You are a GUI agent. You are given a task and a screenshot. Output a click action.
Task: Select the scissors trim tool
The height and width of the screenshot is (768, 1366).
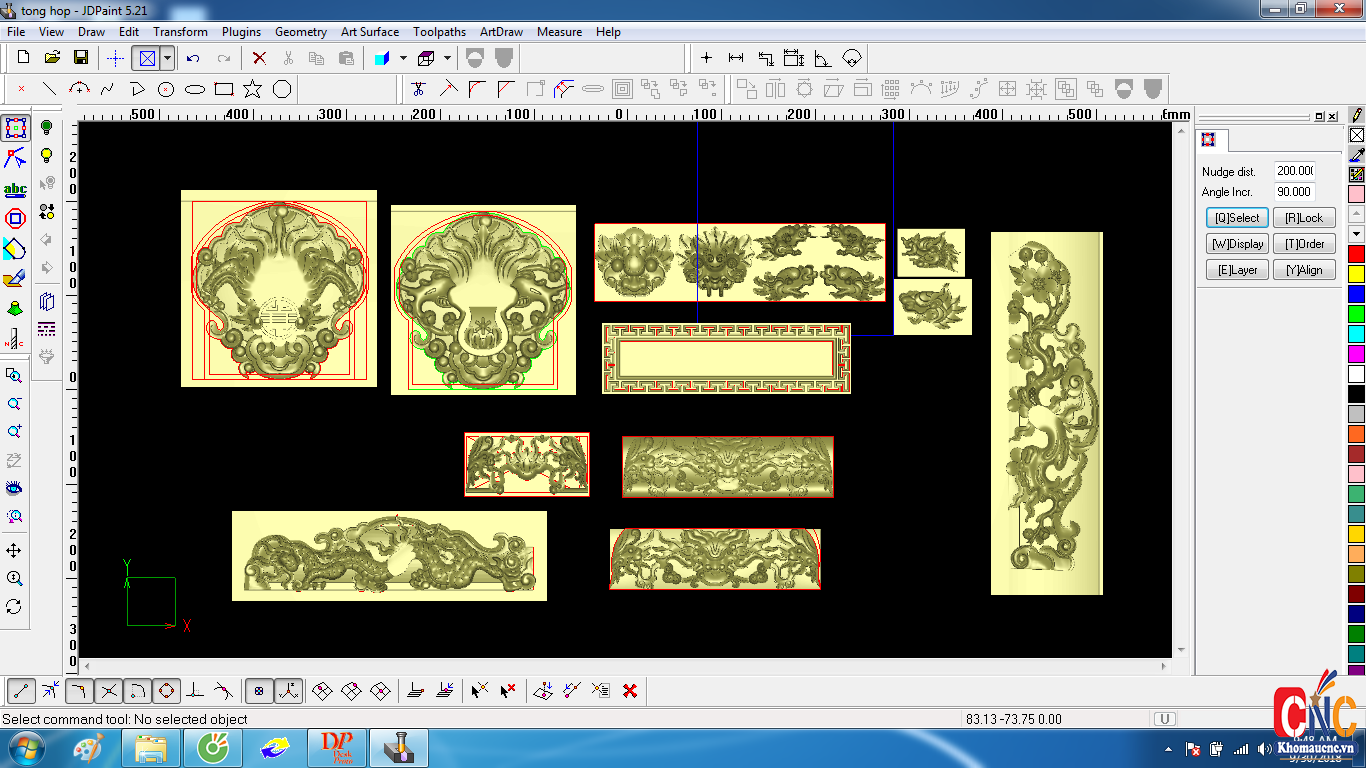419,89
